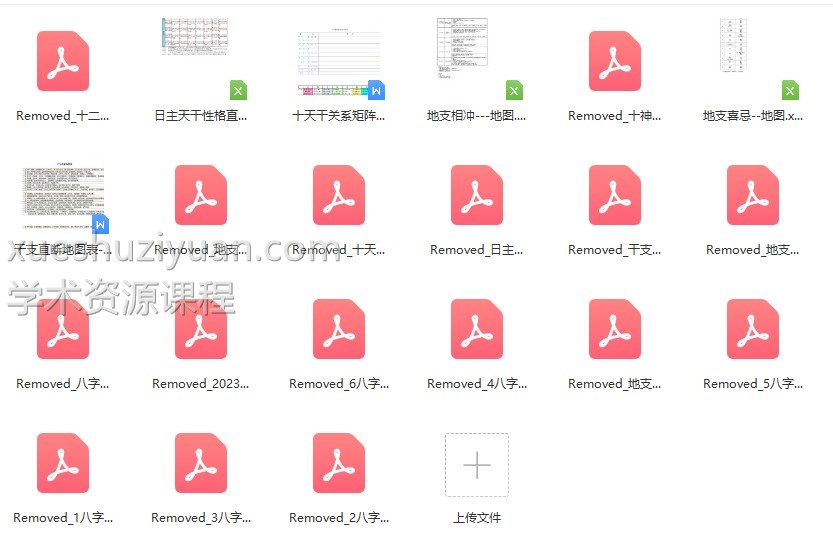Open the Removed_2023... PDF icon
The height and width of the screenshot is (545, 833).
click(201, 329)
